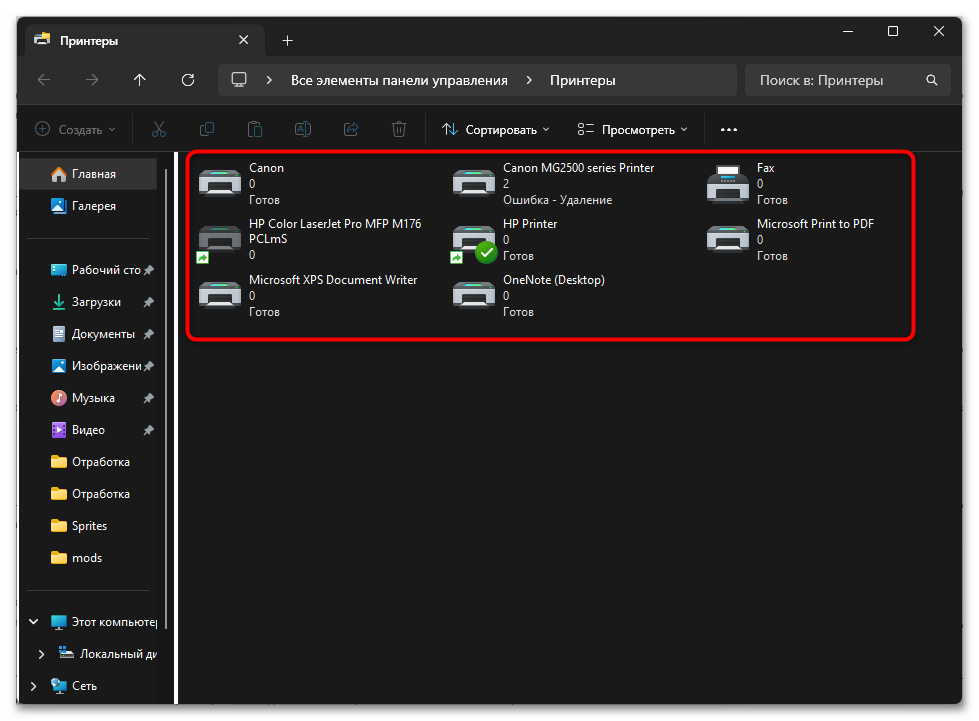Click the Canon MG2500 series Printer name
Viewport: 979px width, 721px height.
tap(578, 168)
